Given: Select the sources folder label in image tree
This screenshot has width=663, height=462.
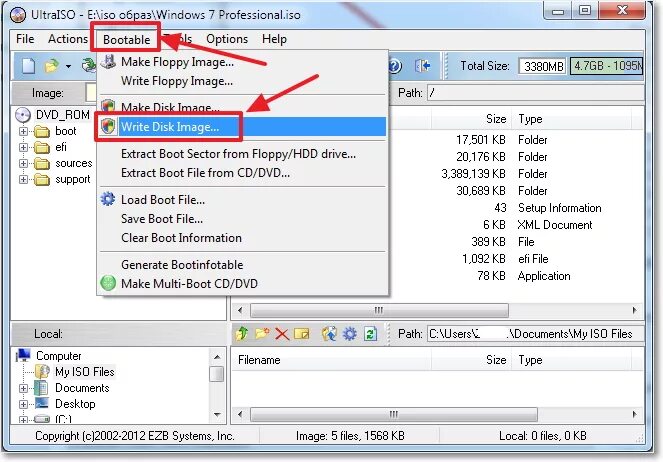Looking at the screenshot, I should coord(74,163).
